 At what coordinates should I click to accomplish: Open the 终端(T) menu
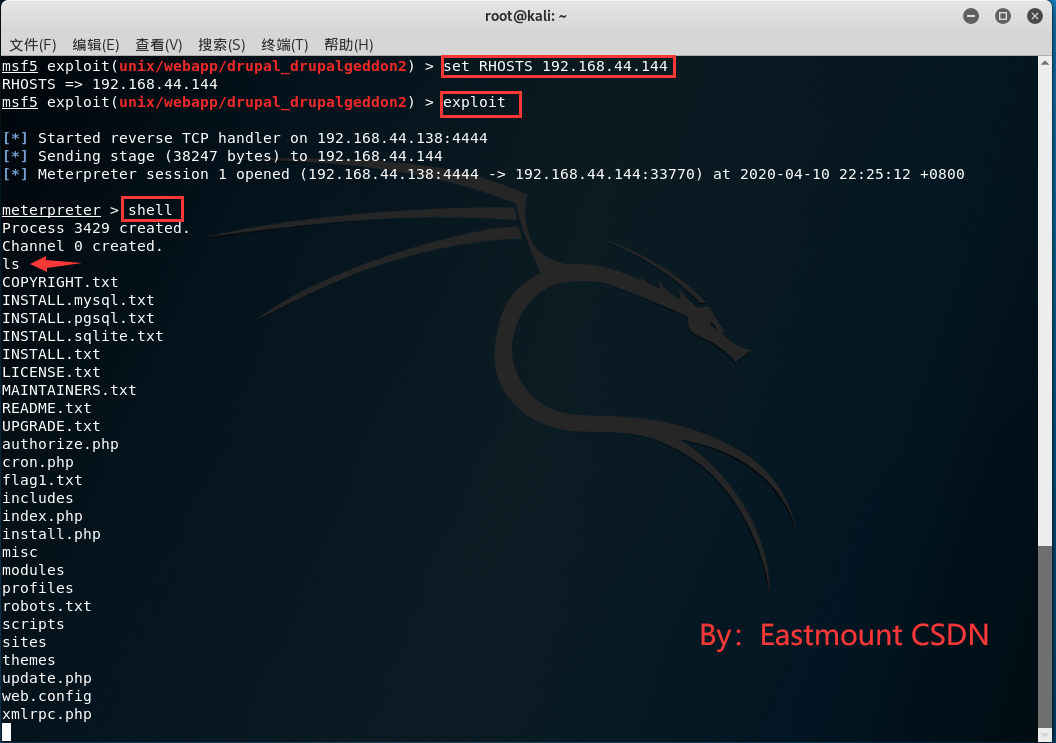pos(284,45)
